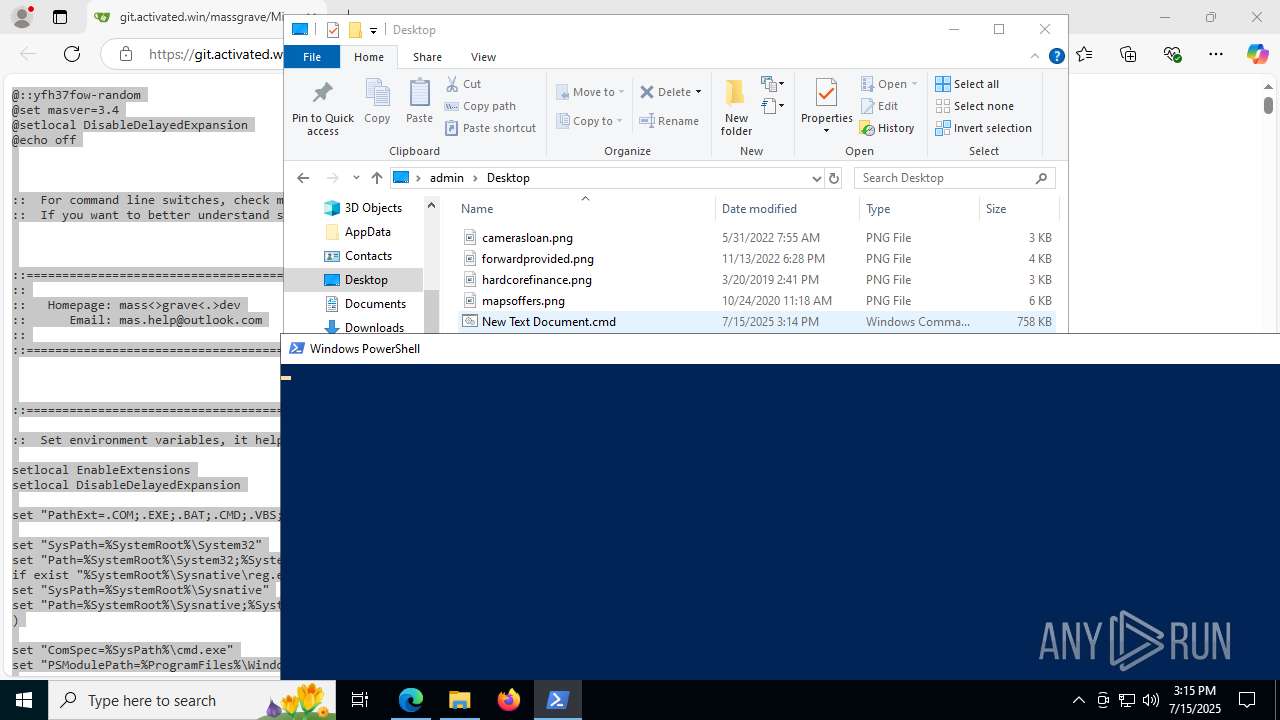Click the Open ribbon button

888,84
